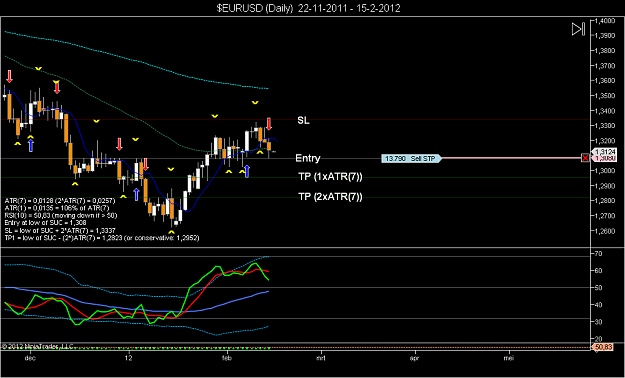Click the 1,3600 price axis label
The width and height of the screenshot is (625, 378).
point(606,81)
